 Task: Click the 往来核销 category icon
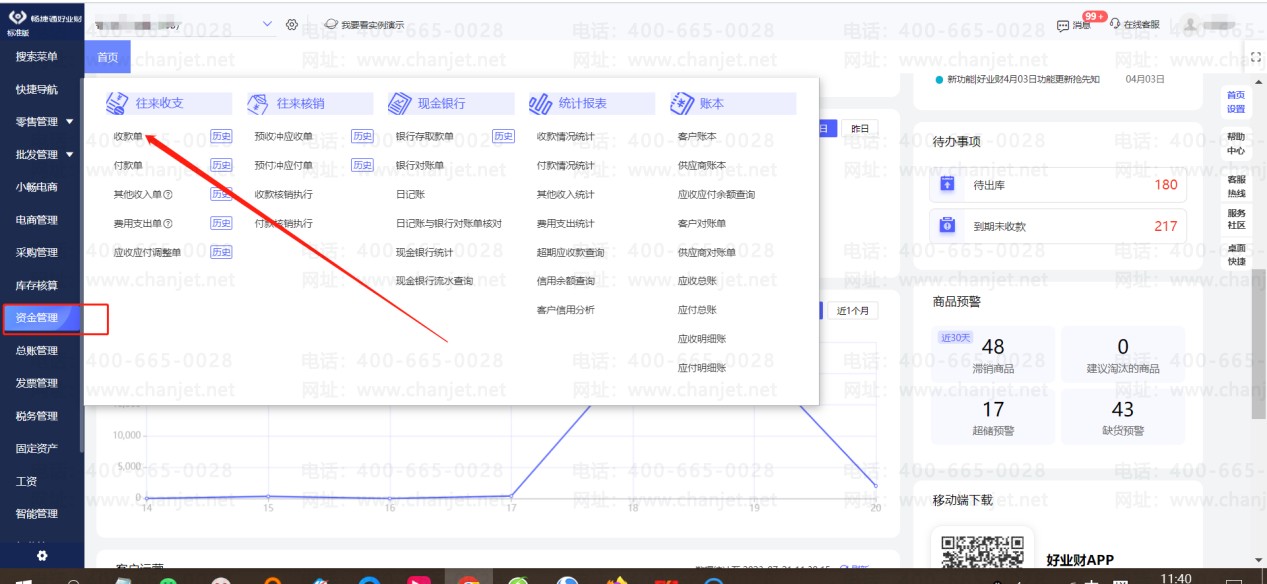[259, 103]
